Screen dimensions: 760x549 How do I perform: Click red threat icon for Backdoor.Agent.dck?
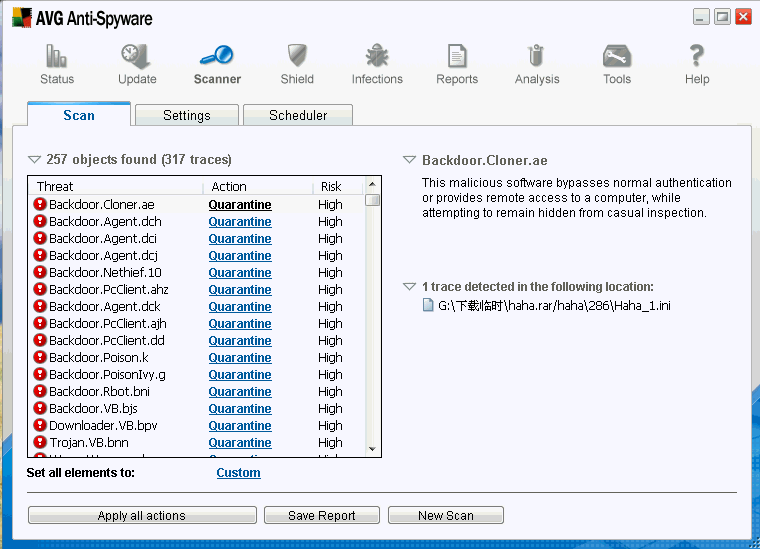40,306
